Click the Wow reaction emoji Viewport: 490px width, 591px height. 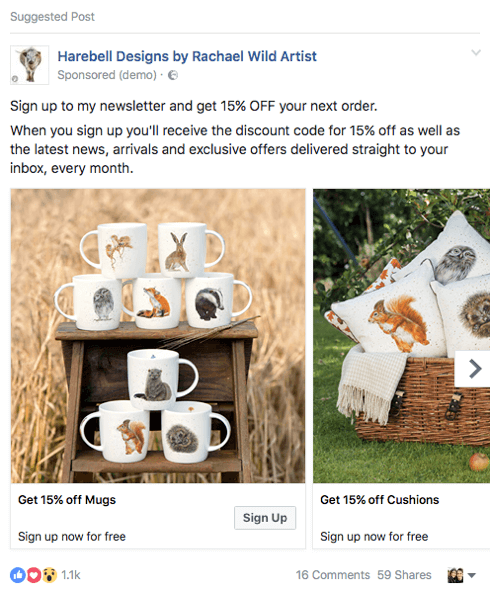point(49,575)
